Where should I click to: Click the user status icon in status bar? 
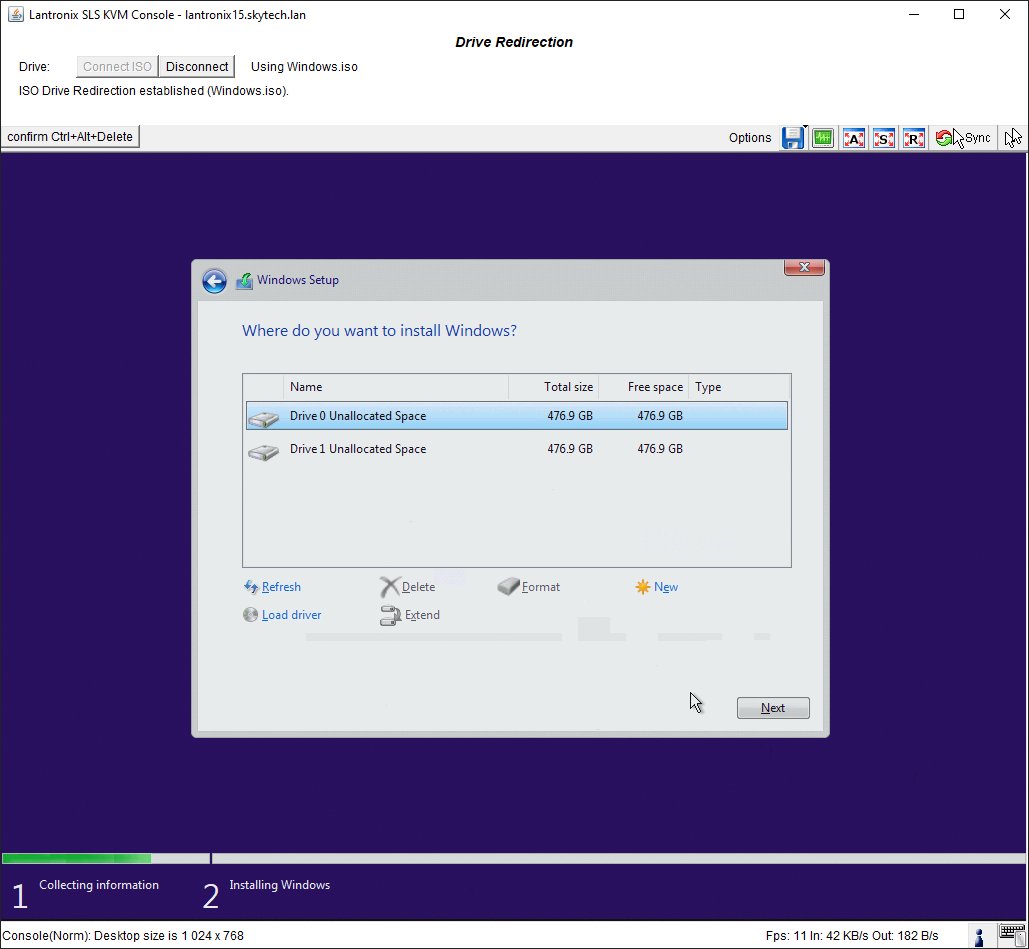click(980, 936)
